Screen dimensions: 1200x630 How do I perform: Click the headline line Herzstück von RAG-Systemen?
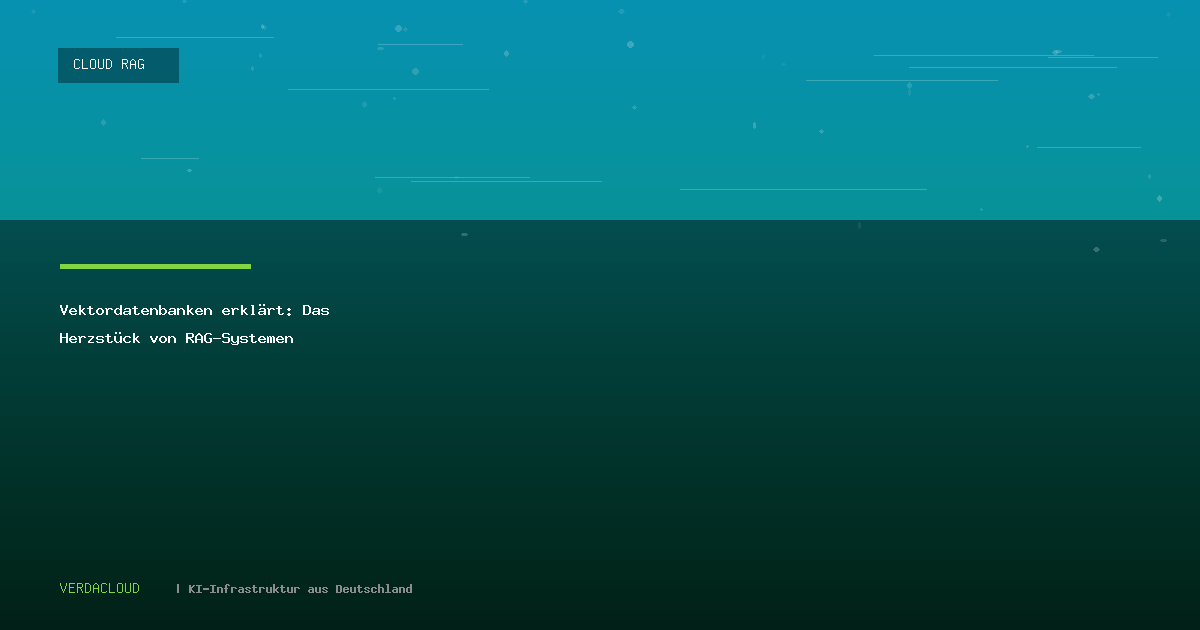coord(176,339)
